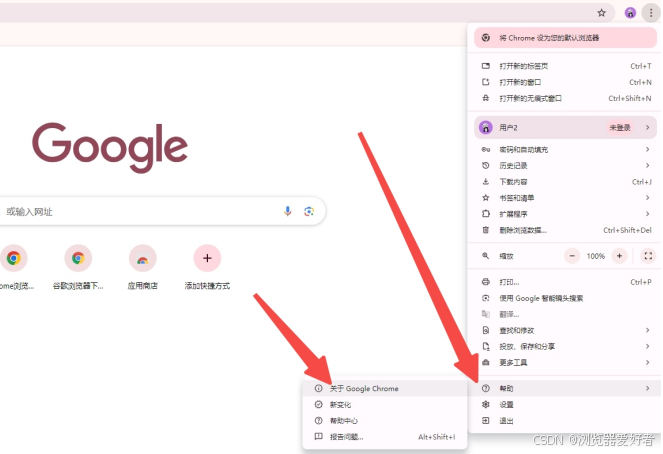Search by image with the Lens camera icon
Screen dimensions: 663x454
309,211
